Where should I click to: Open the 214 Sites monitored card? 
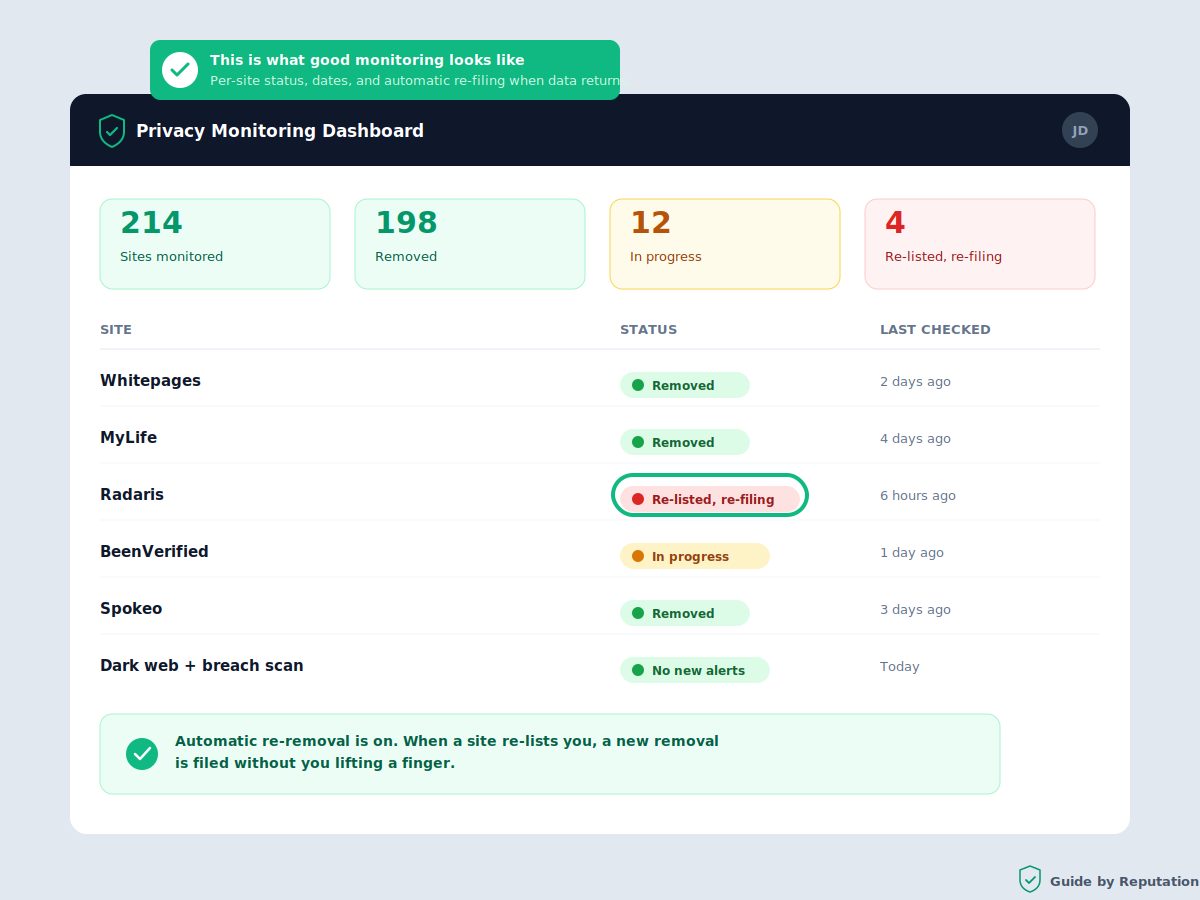pos(215,244)
